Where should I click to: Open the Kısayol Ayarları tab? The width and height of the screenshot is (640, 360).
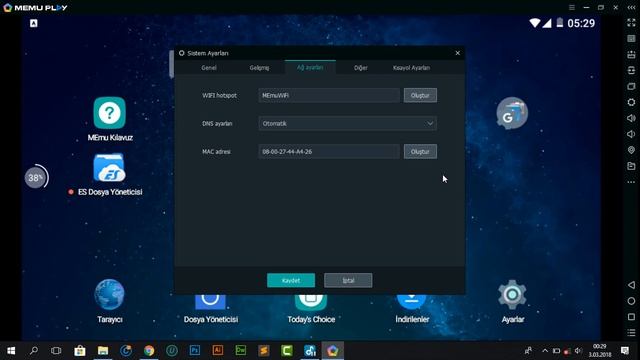click(411, 68)
